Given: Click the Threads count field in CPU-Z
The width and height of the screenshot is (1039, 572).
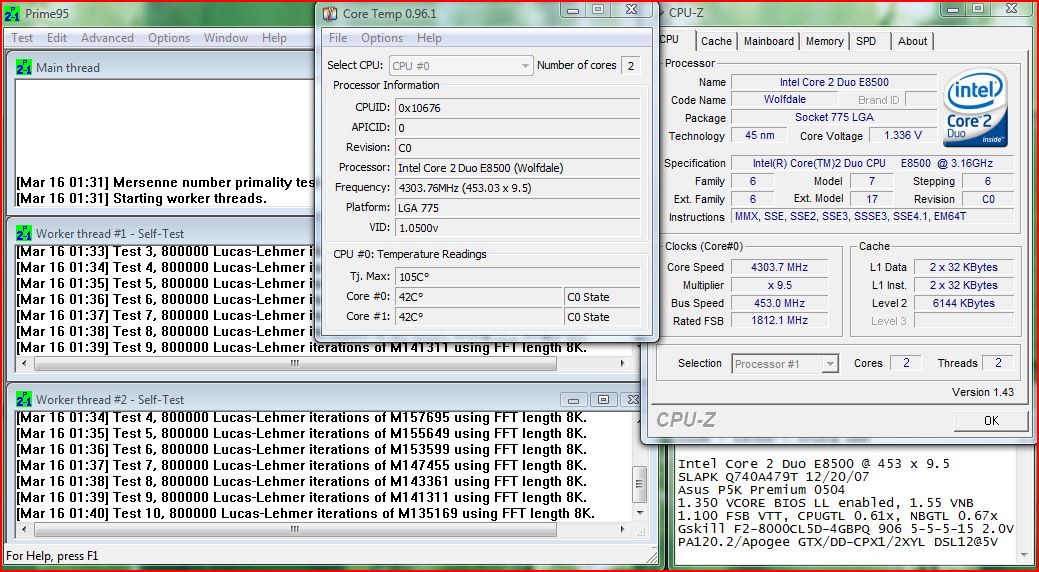Looking at the screenshot, I should click(x=998, y=363).
